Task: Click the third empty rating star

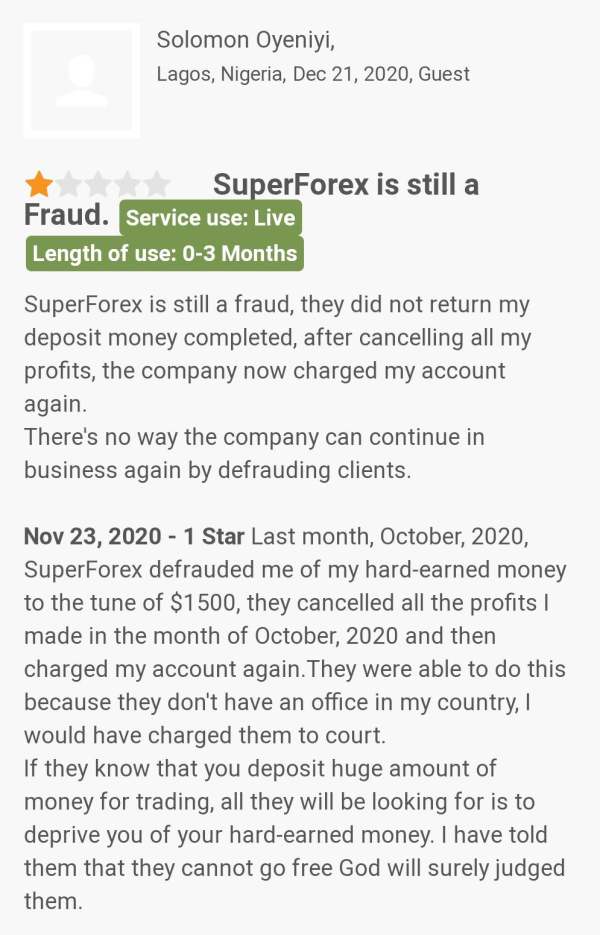Action: [98, 184]
